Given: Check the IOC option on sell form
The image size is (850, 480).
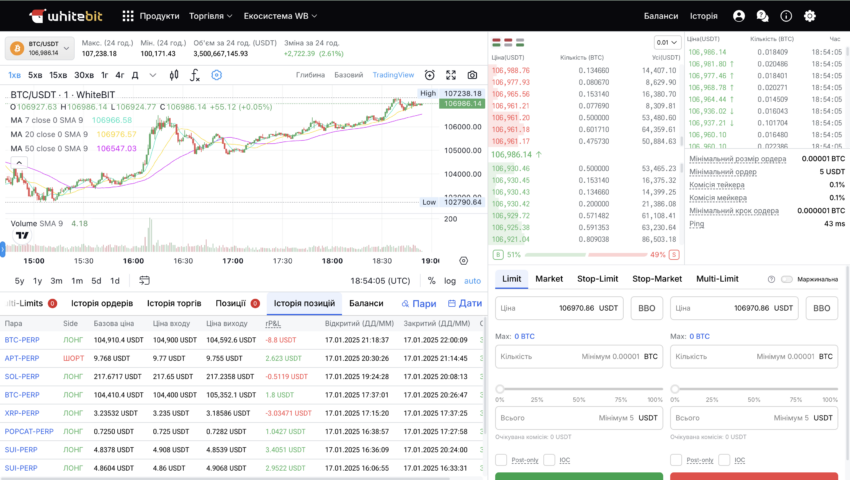Looking at the screenshot, I should point(726,460).
